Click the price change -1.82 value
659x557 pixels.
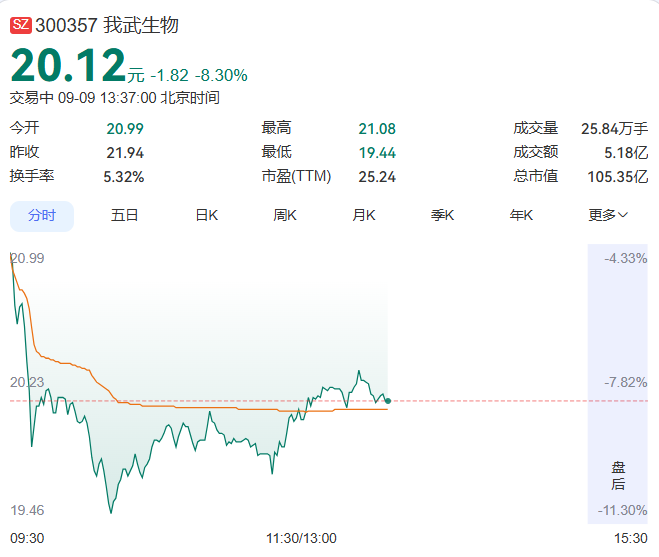point(169,76)
